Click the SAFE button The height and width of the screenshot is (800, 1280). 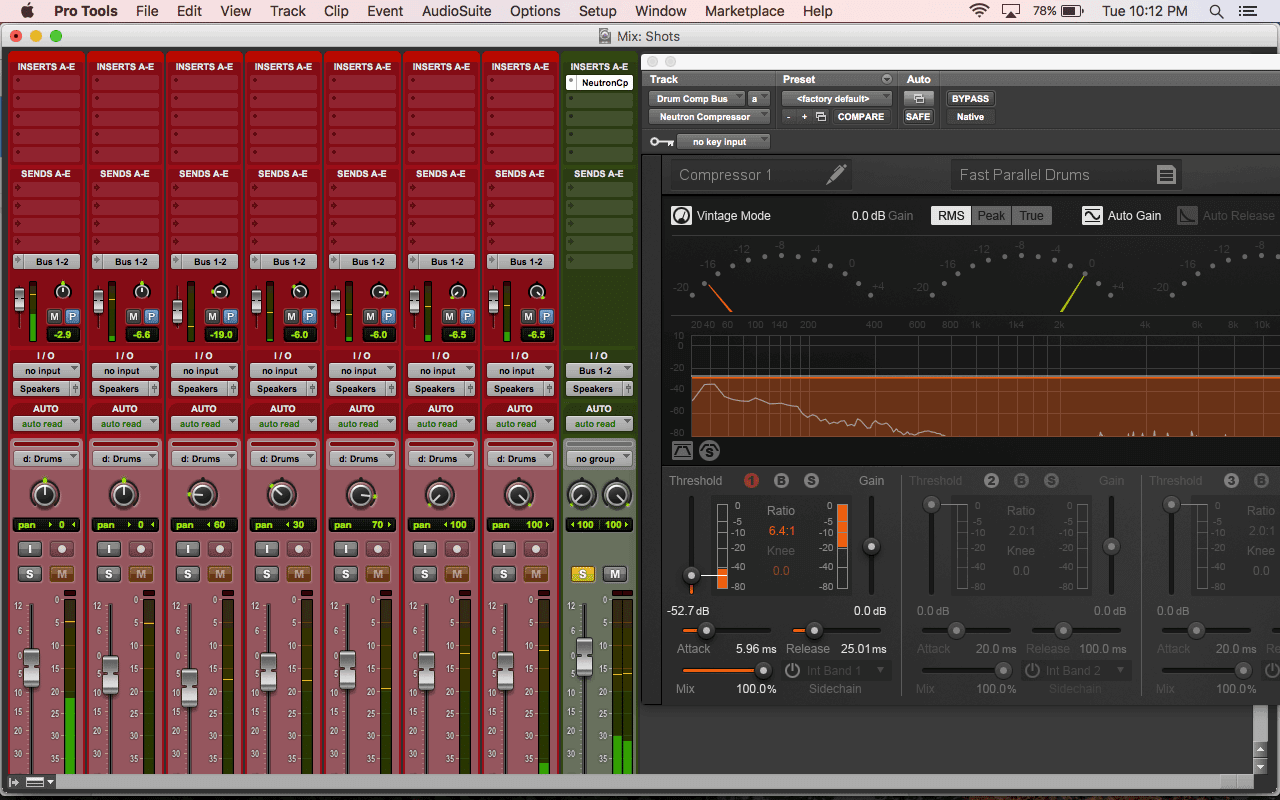[918, 117]
